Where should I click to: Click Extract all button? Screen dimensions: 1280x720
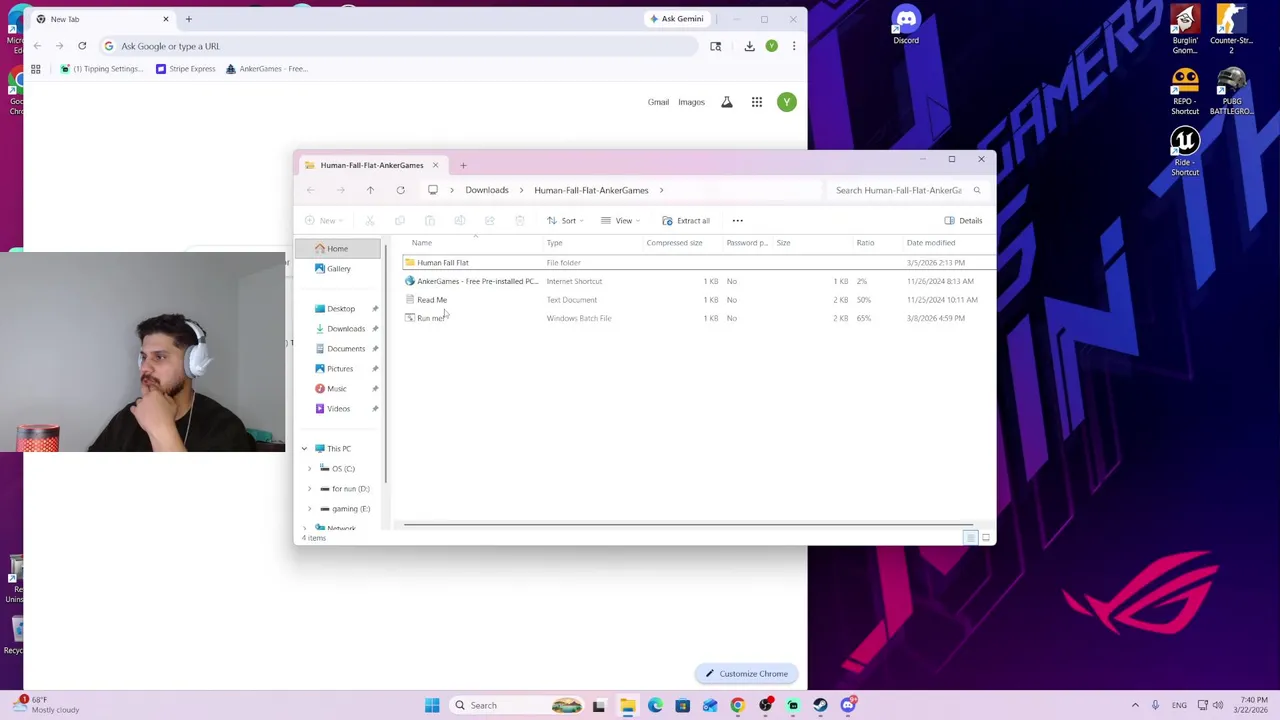686,221
